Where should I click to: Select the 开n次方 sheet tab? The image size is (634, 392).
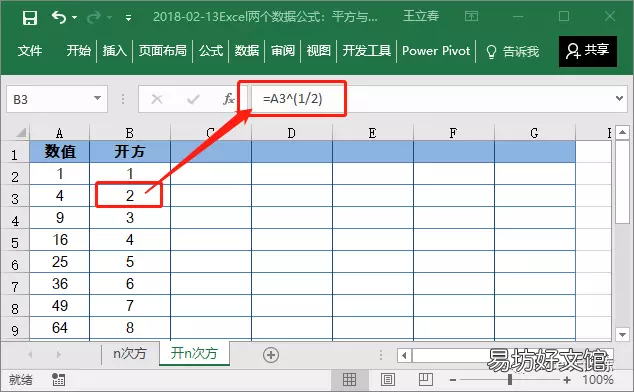coord(194,353)
